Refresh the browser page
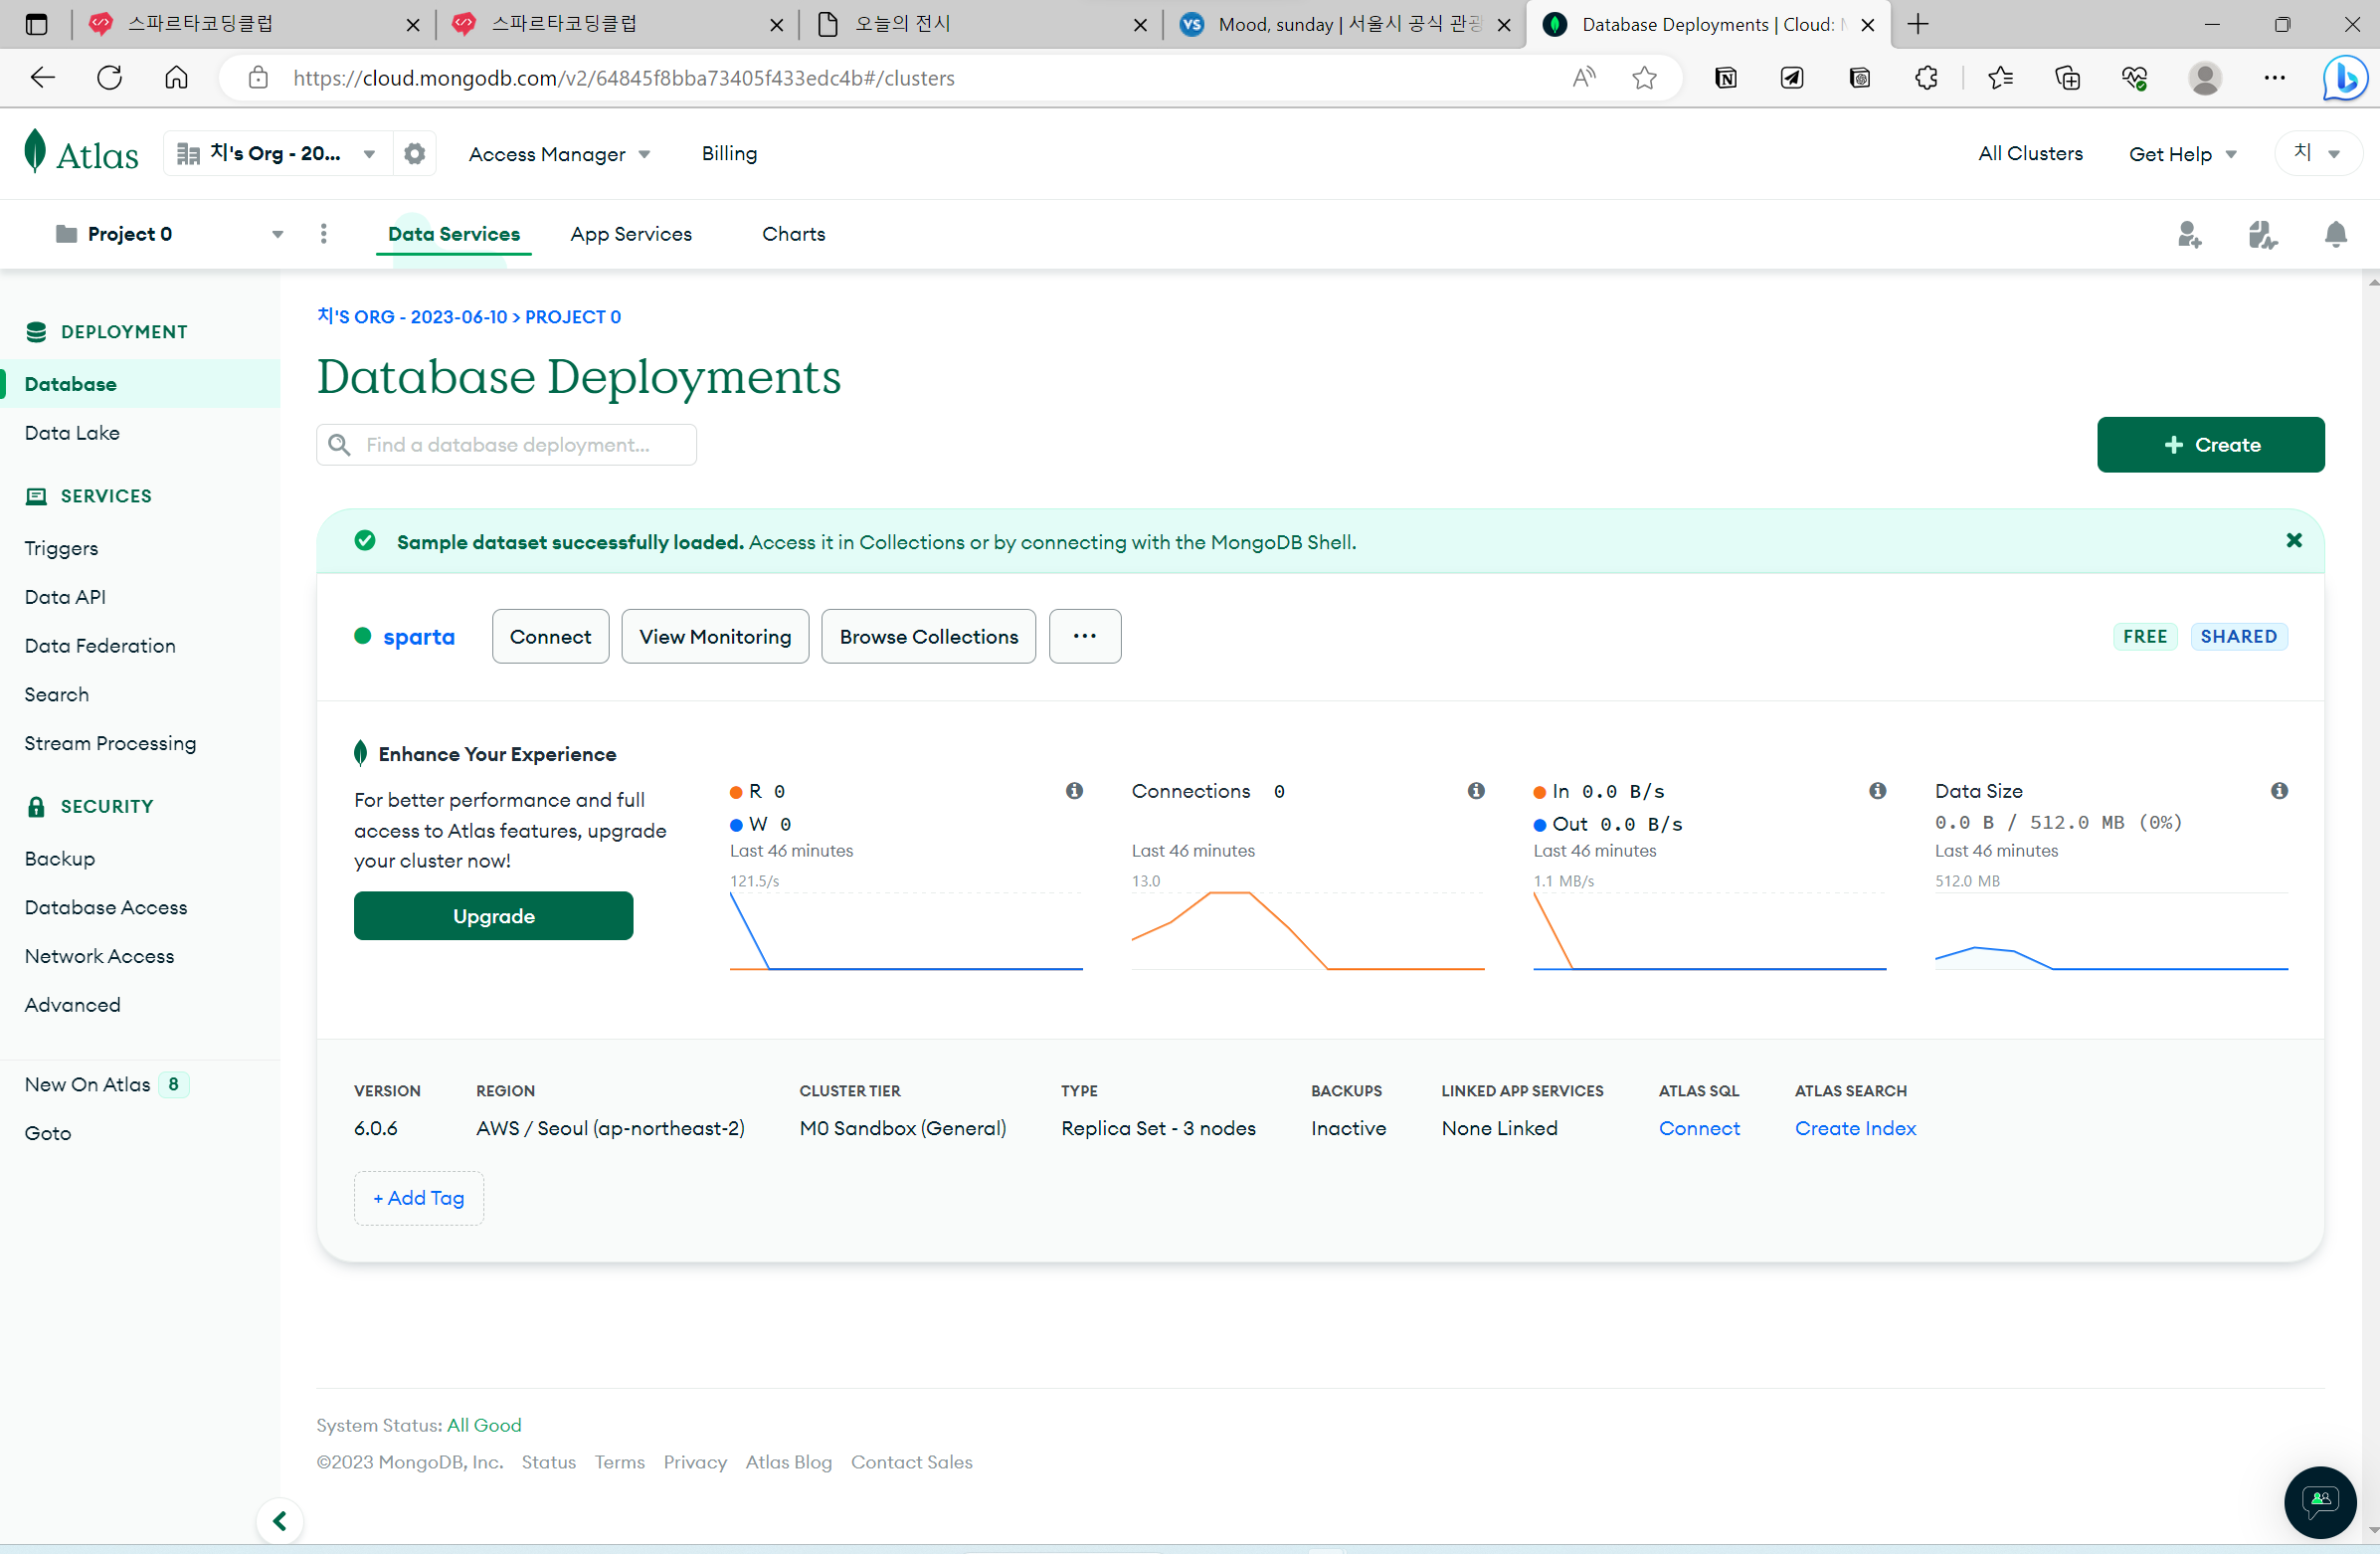 coord(110,78)
